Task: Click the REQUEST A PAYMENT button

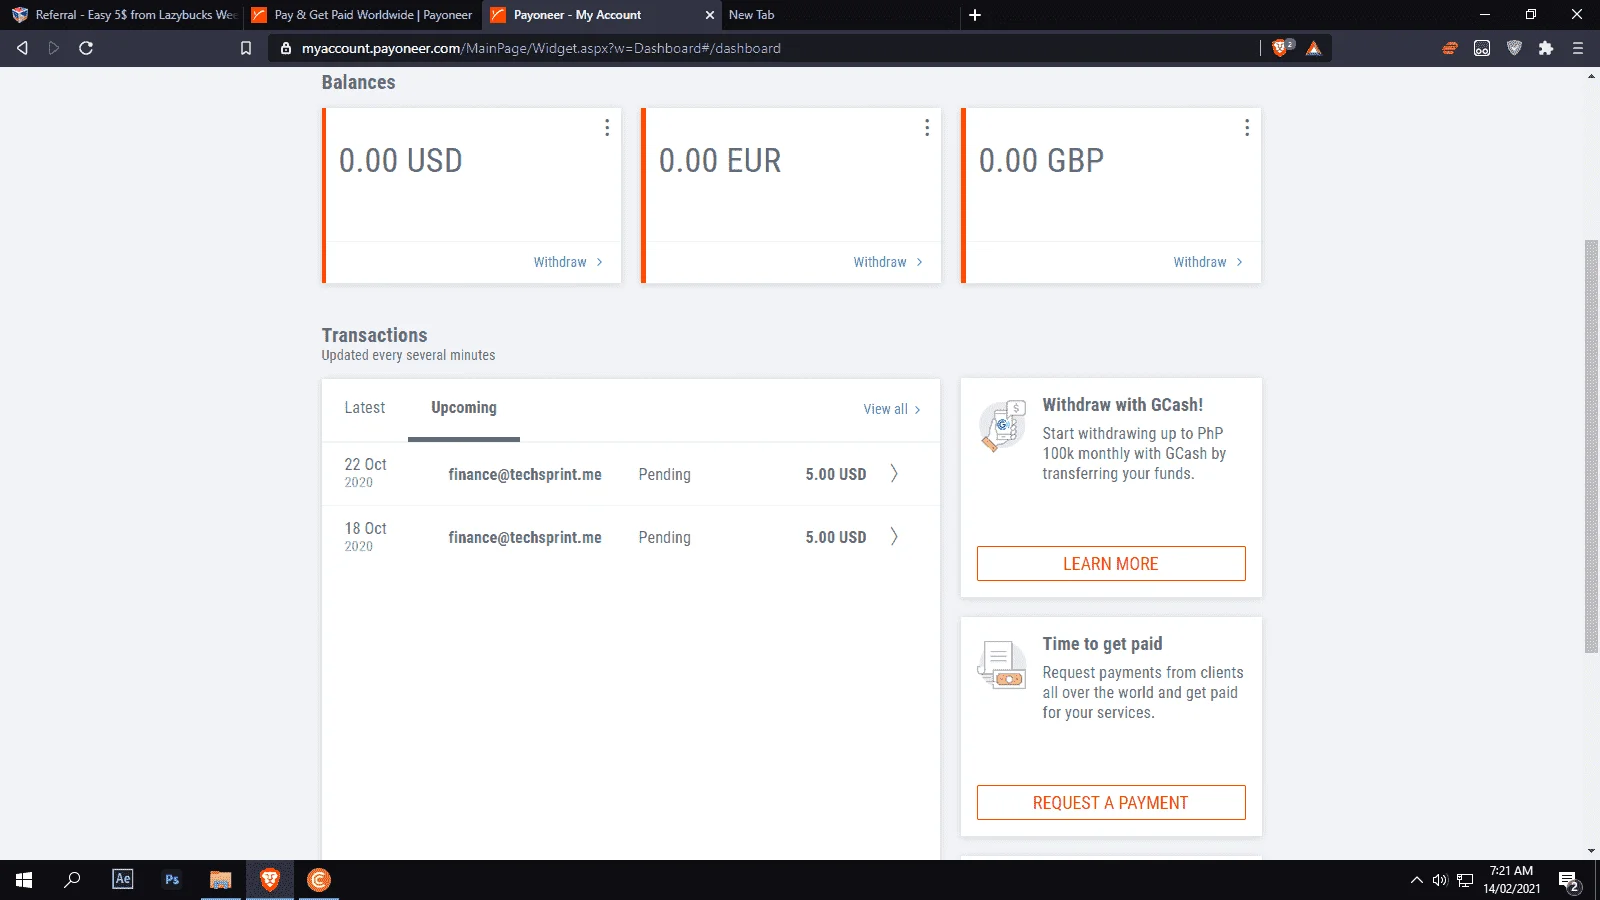Action: pos(1111,803)
